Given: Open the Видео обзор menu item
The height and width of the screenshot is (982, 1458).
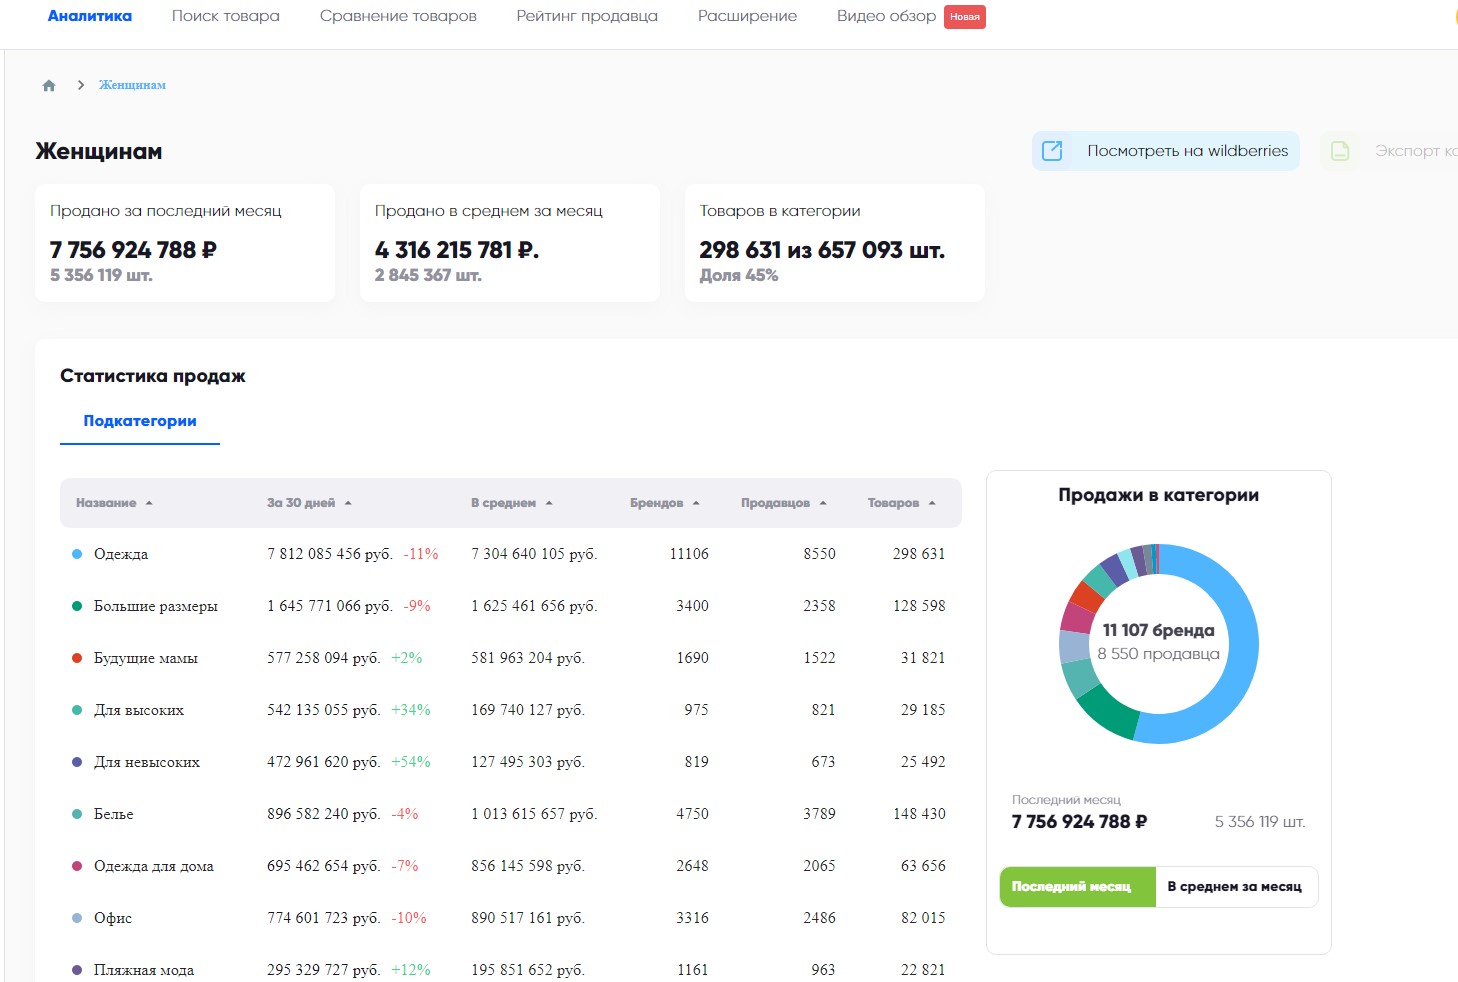Looking at the screenshot, I should click(x=886, y=16).
